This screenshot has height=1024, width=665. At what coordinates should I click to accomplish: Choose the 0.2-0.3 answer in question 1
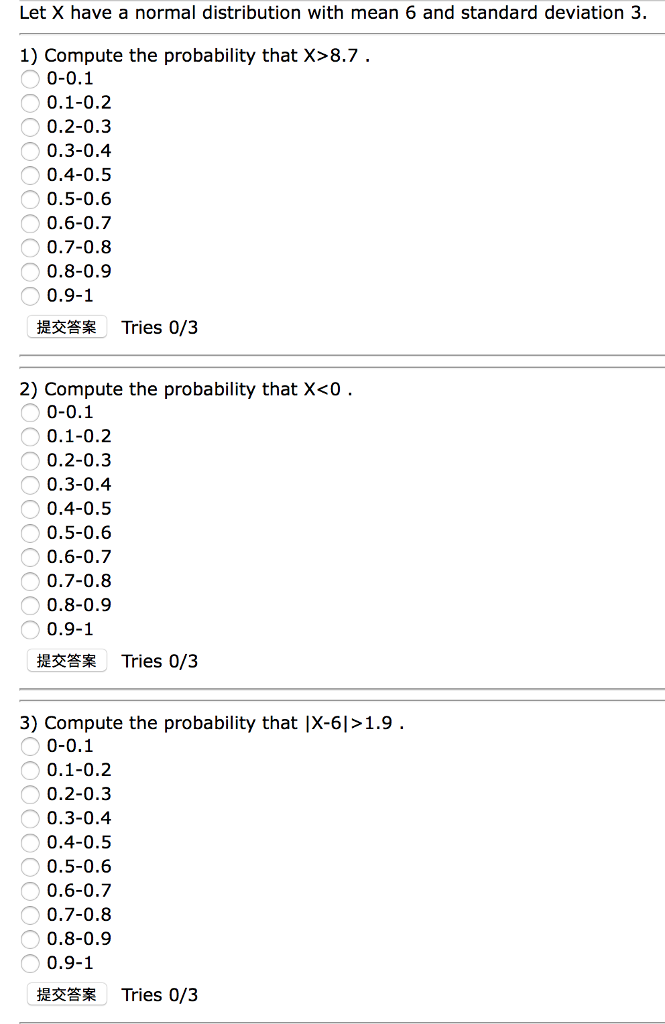tap(30, 127)
